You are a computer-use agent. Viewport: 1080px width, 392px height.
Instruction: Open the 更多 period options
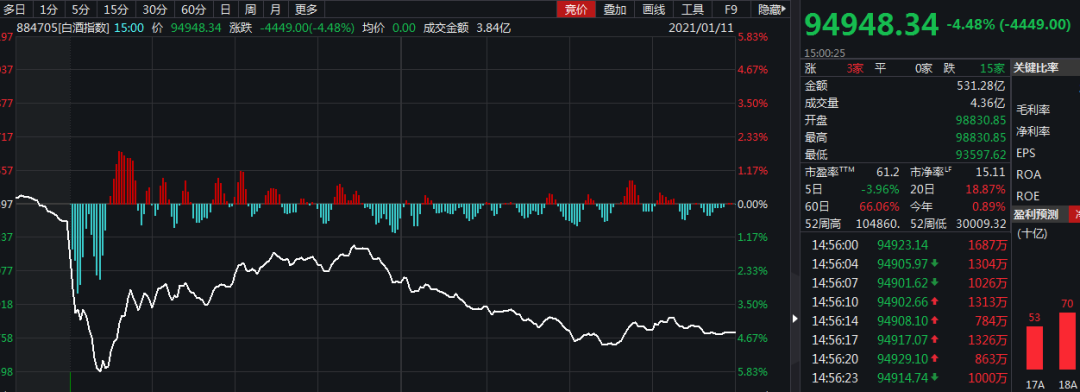(x=306, y=9)
